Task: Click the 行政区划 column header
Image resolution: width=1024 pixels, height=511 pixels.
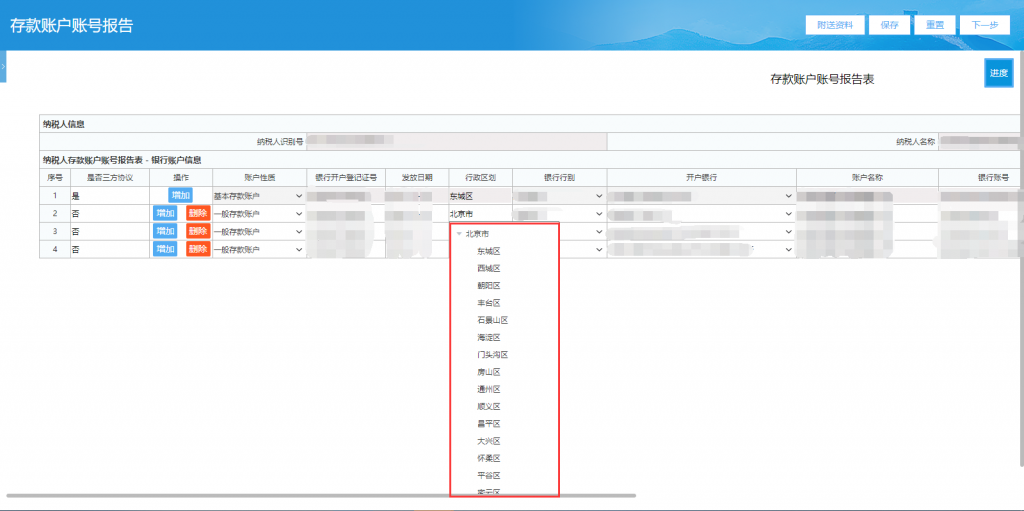Action: click(x=481, y=178)
